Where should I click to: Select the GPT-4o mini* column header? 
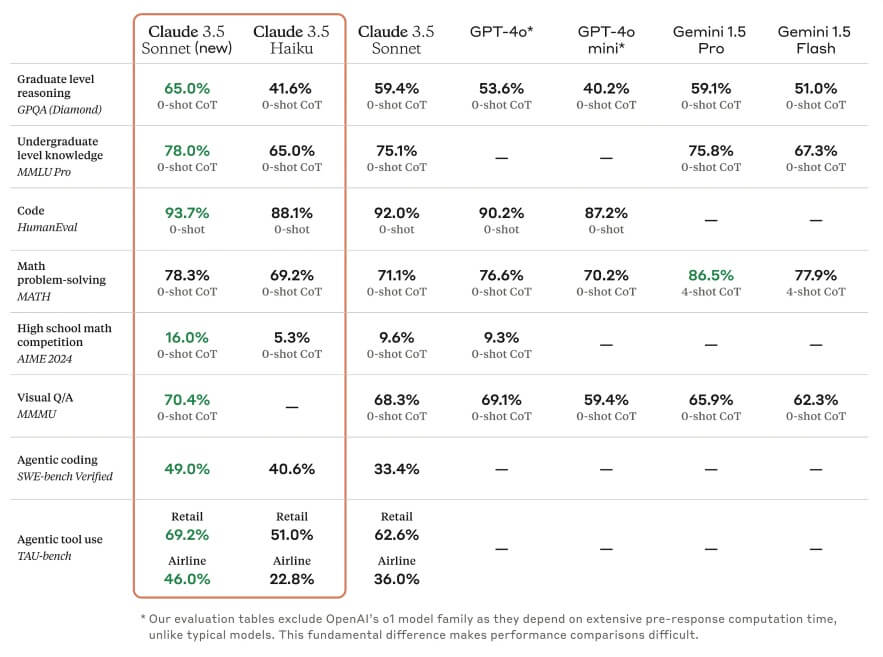(606, 39)
